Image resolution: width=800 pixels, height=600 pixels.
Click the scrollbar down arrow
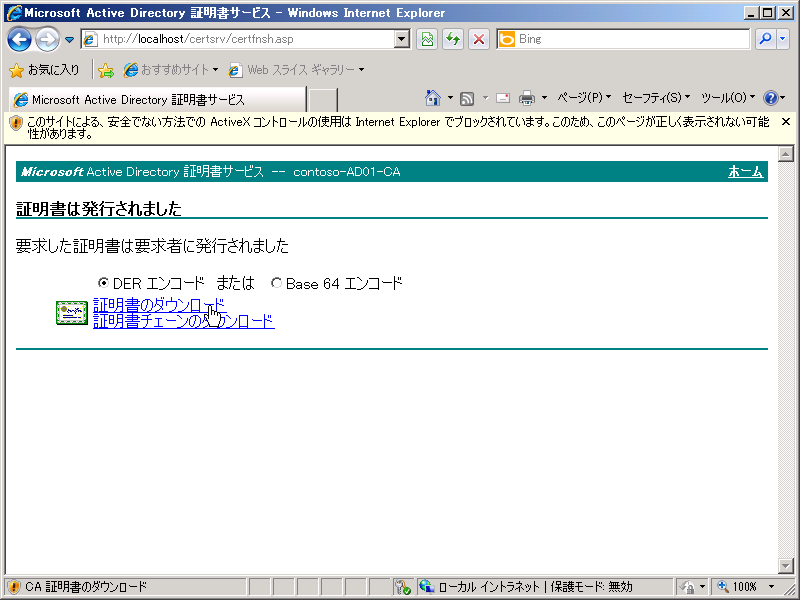click(x=786, y=565)
